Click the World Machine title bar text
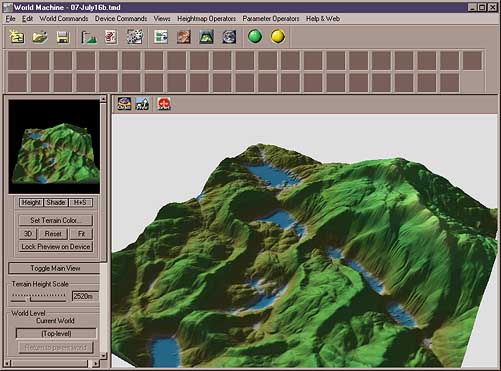 [67, 7]
